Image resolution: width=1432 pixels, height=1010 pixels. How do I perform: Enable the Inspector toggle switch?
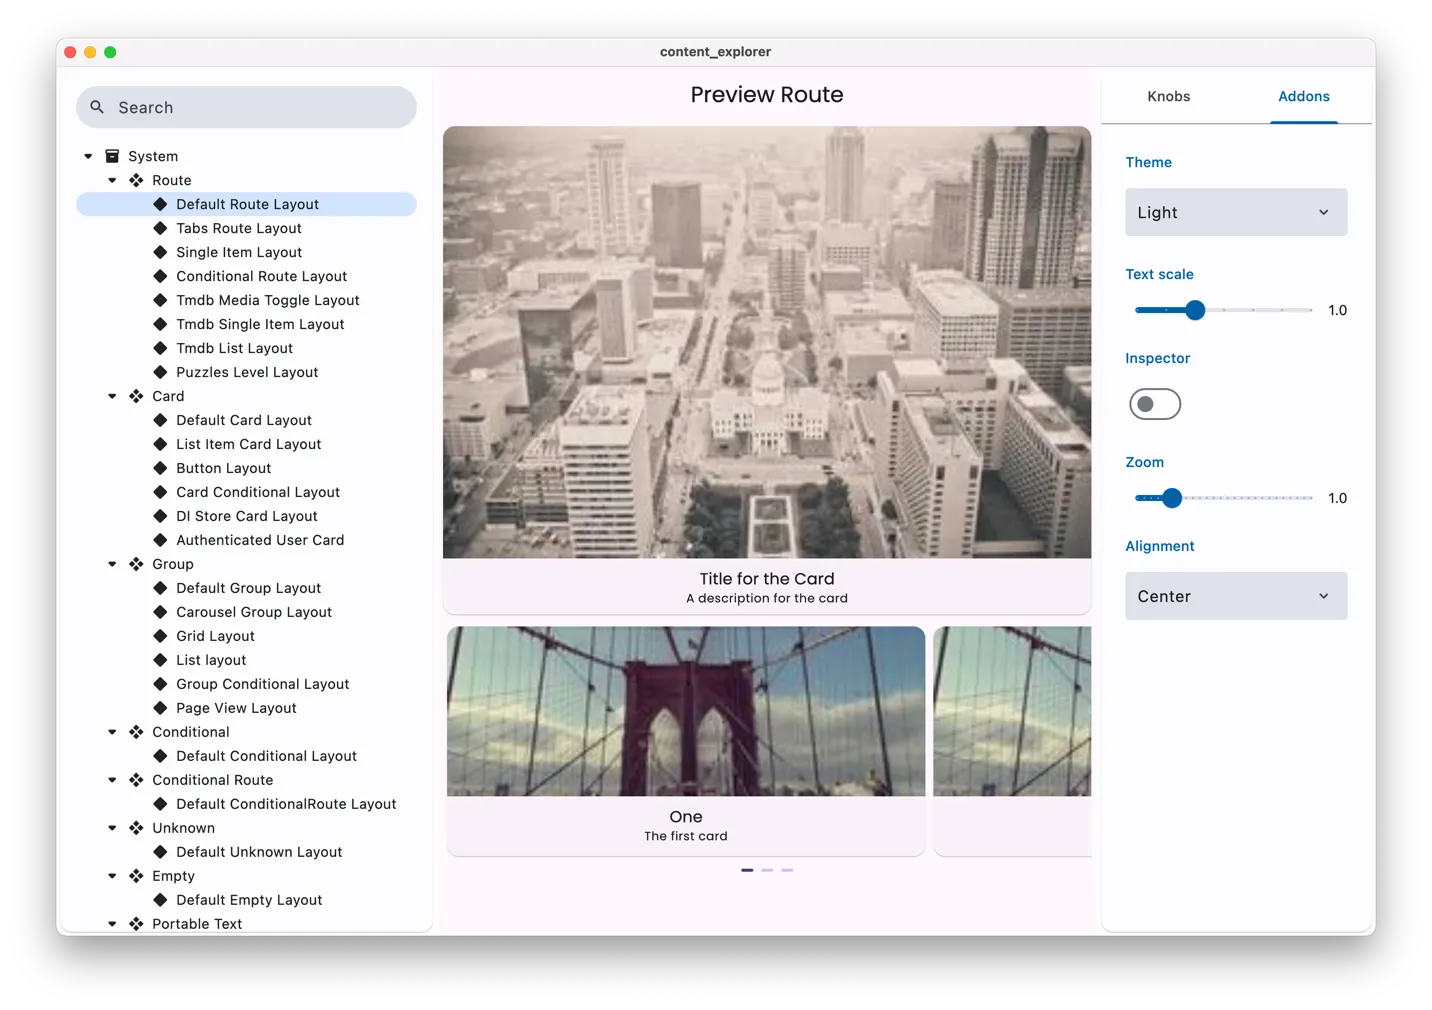(1155, 404)
